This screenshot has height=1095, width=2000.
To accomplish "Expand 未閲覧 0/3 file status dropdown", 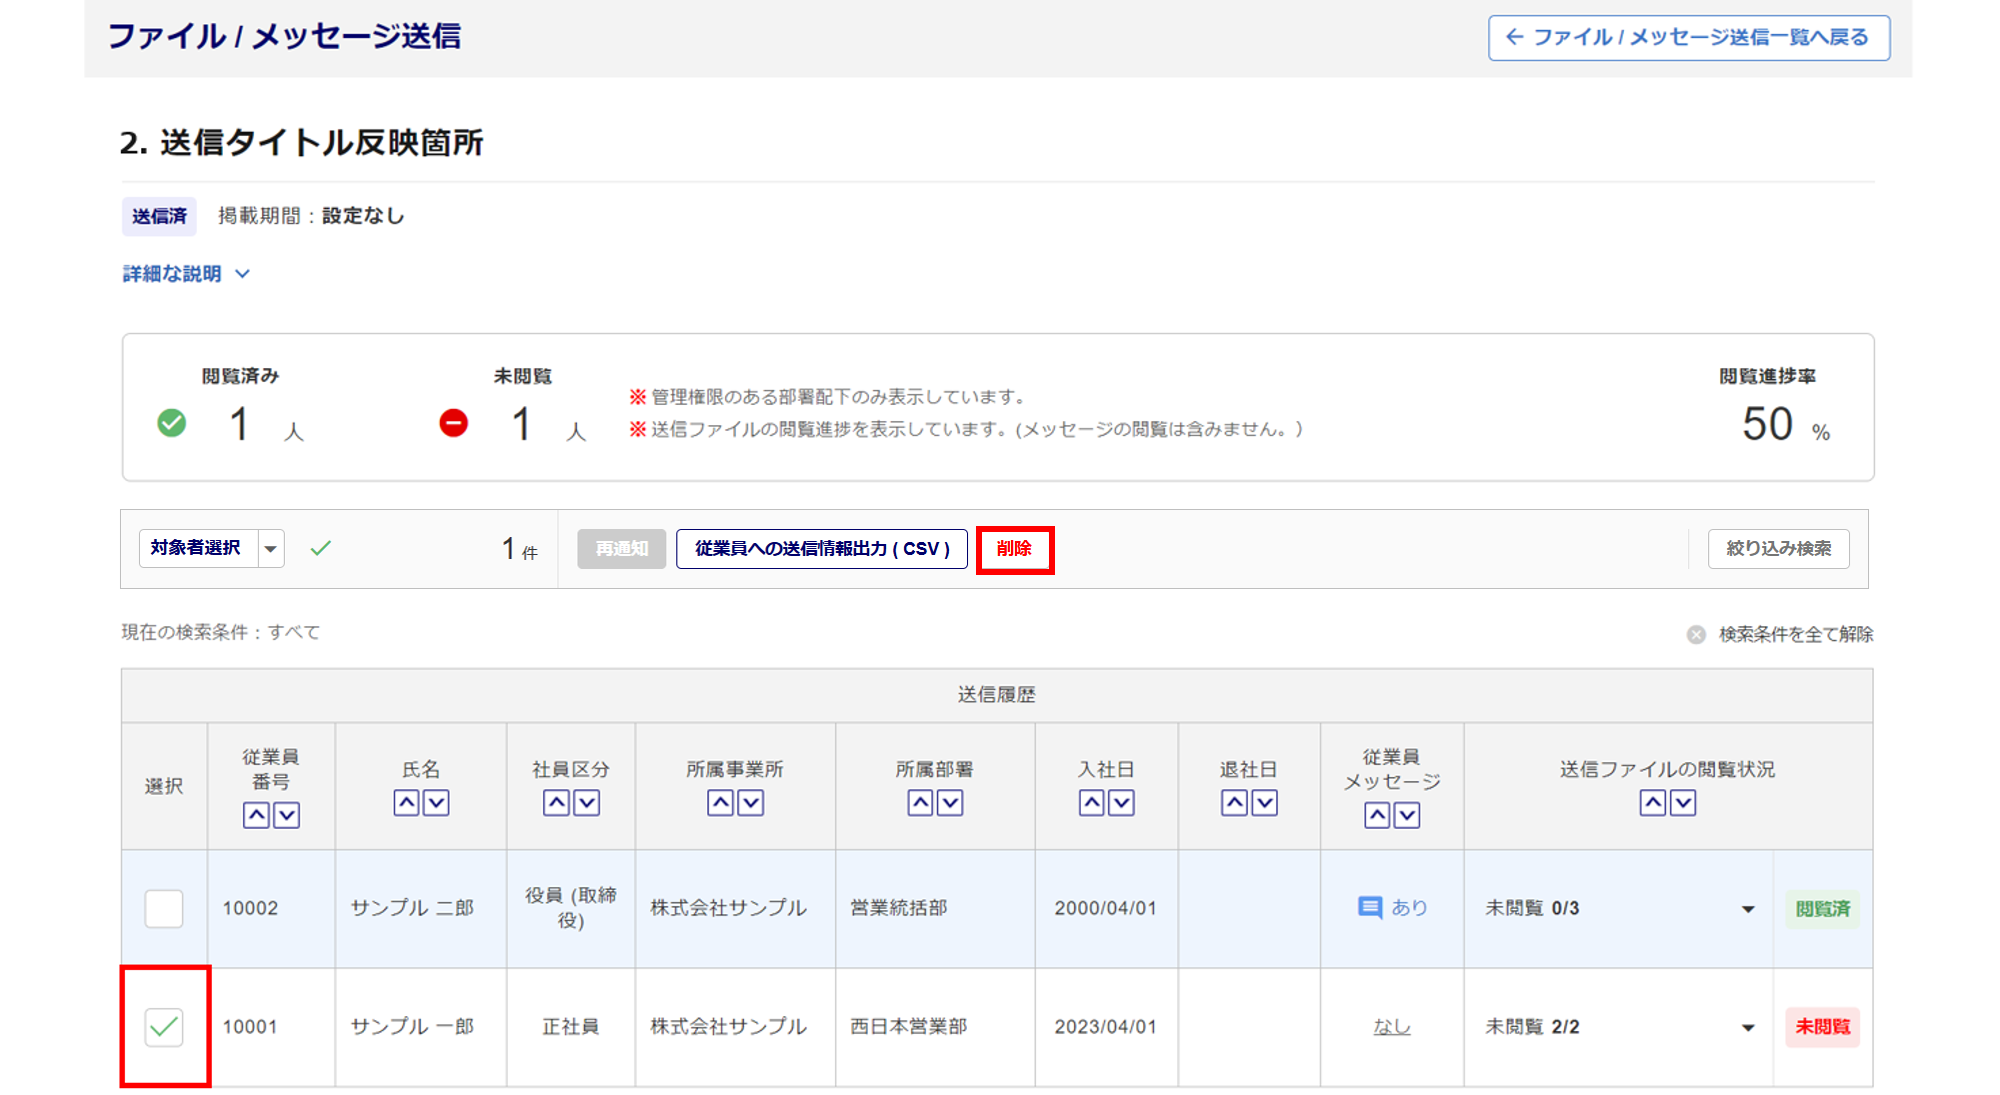I will coord(1747,909).
